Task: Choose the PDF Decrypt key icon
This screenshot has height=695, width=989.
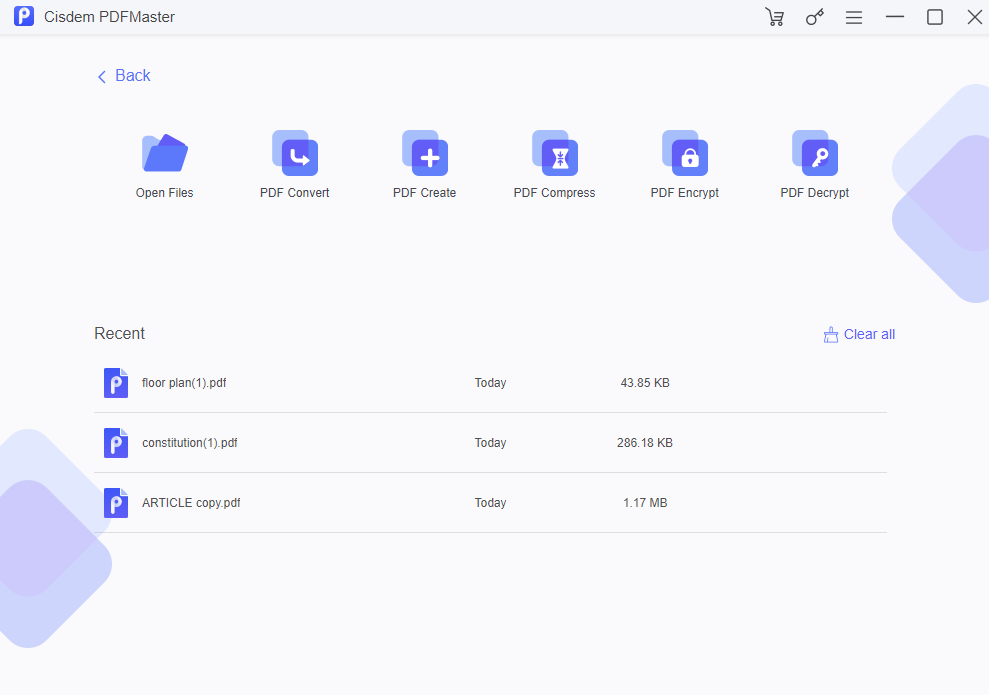Action: tap(814, 153)
